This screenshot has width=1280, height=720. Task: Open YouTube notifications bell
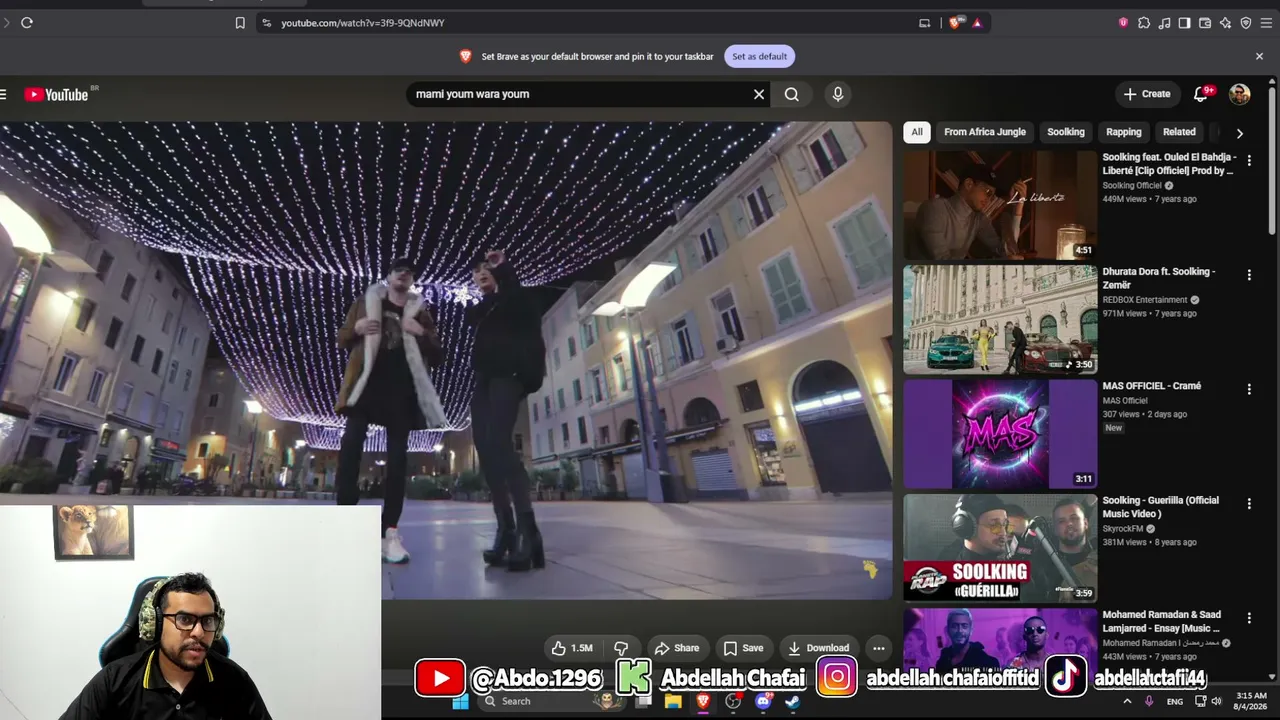pyautogui.click(x=1201, y=94)
